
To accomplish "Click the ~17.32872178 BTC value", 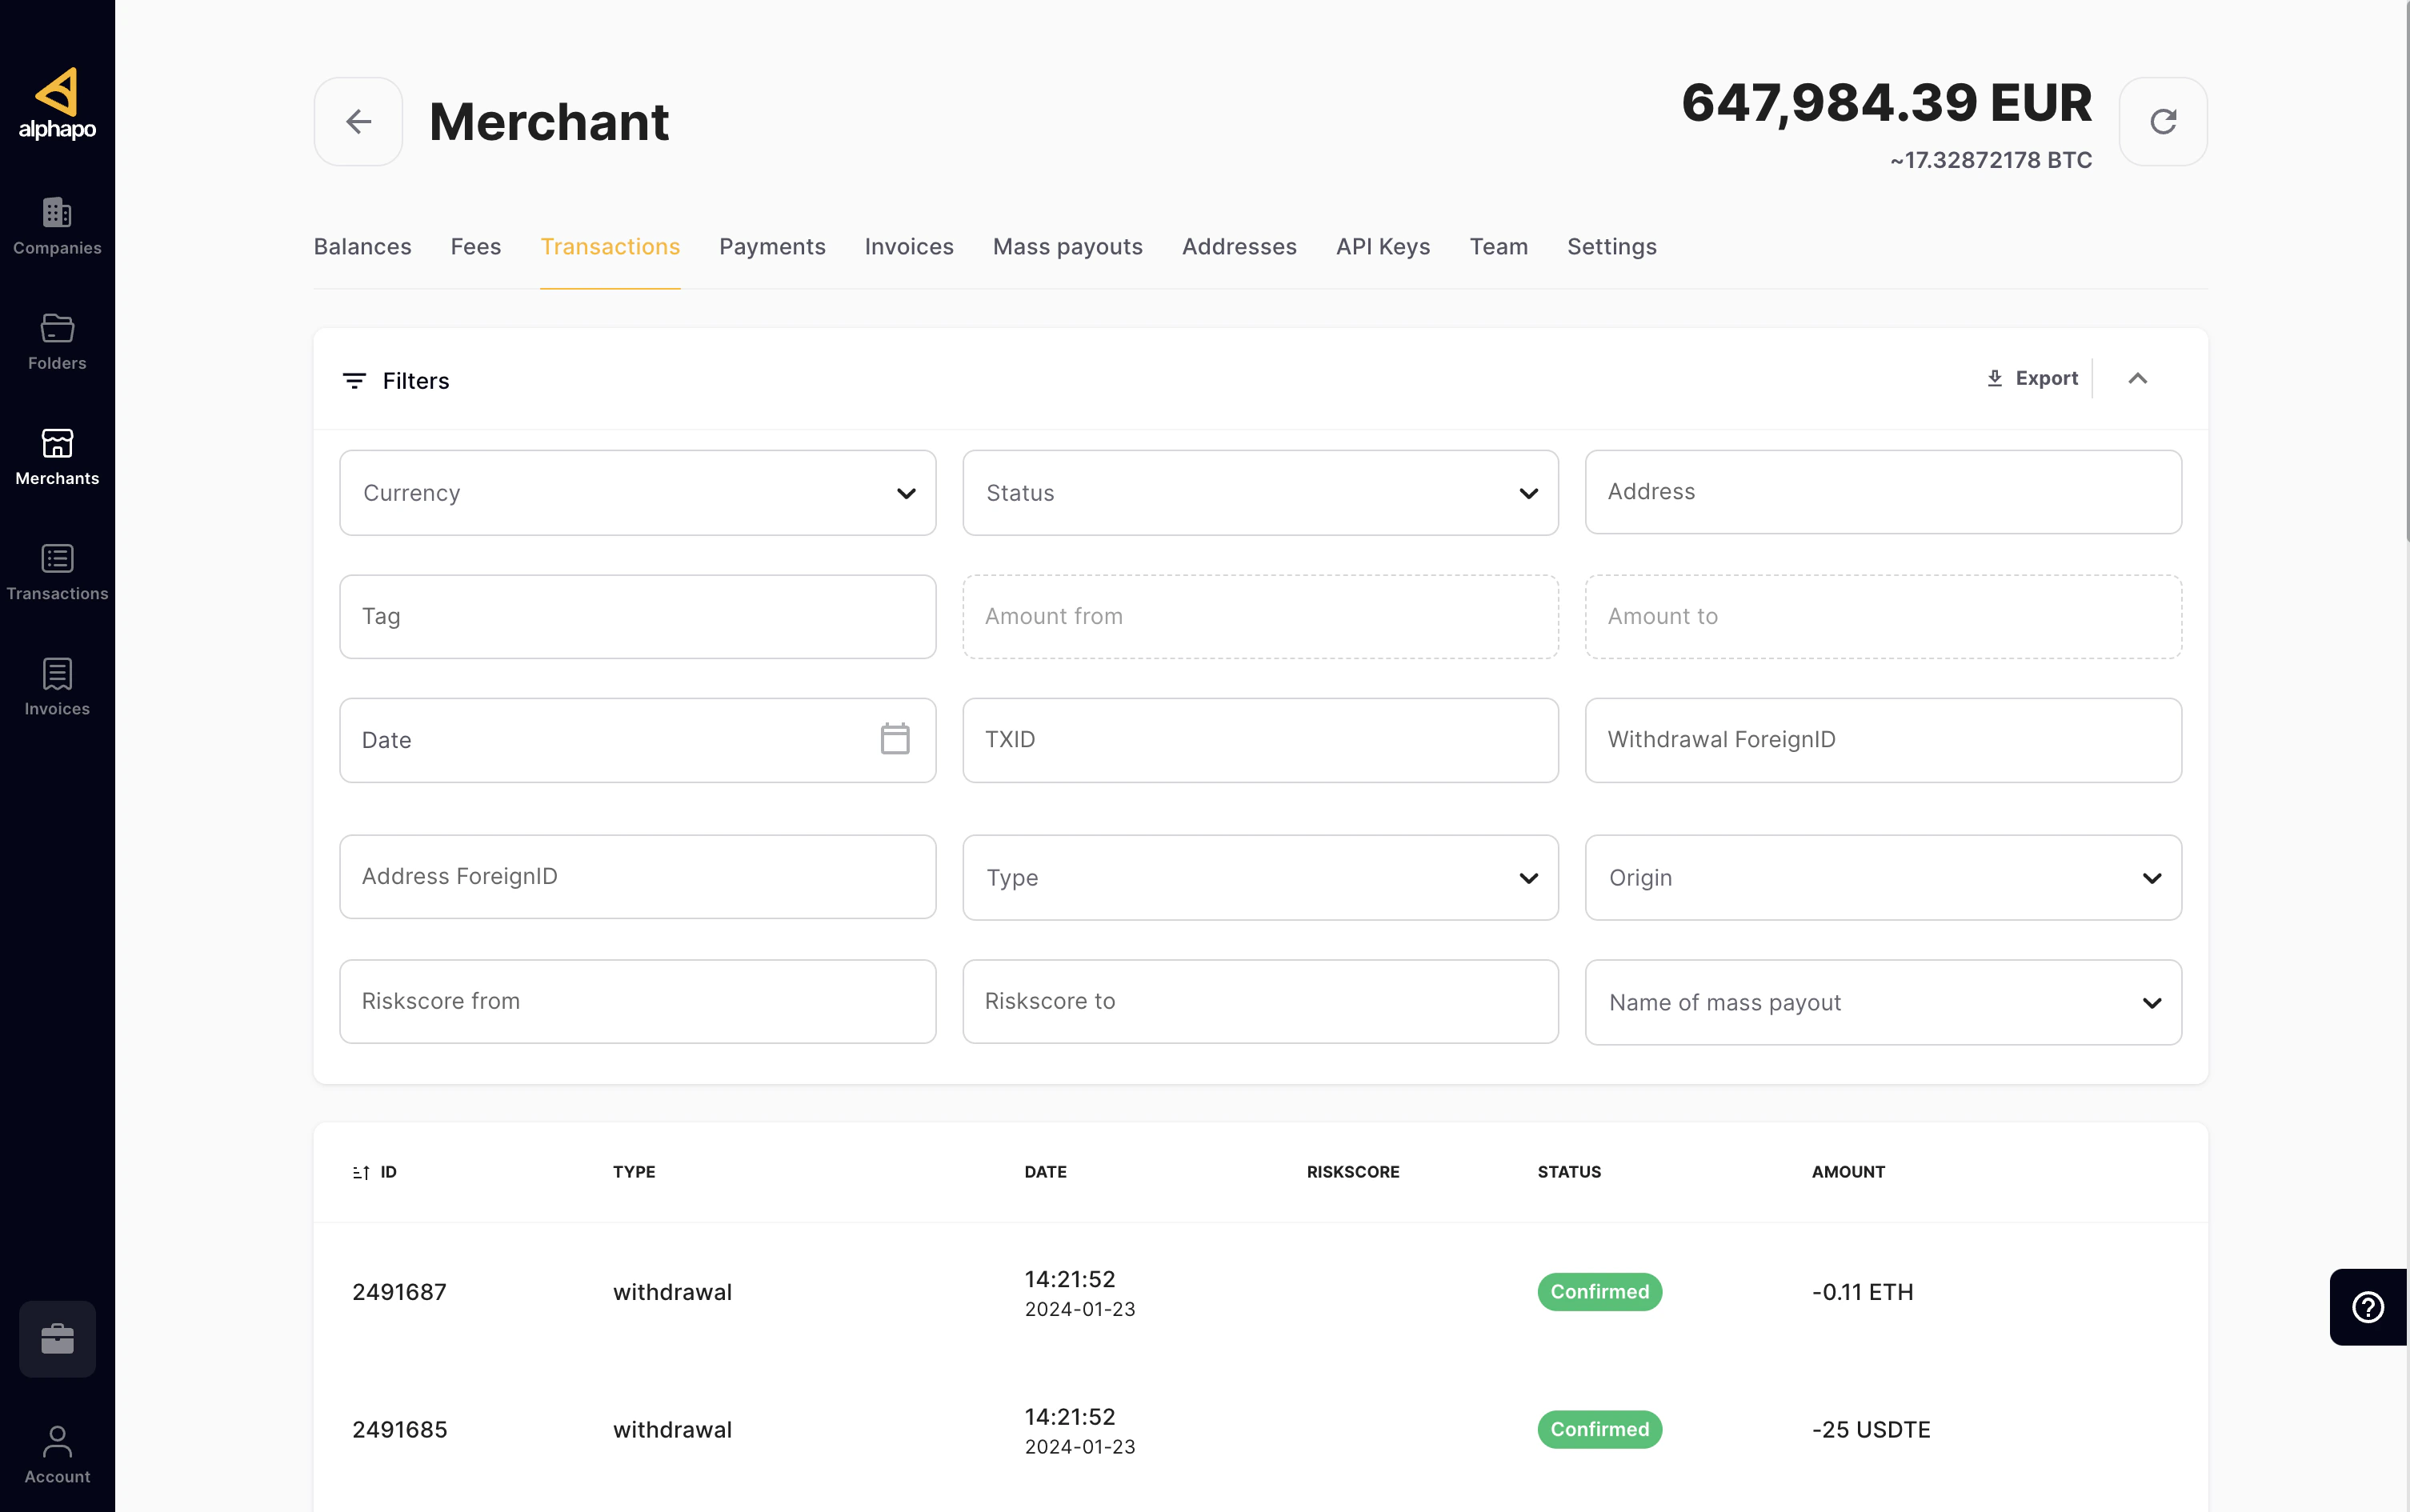I will click(1990, 160).
